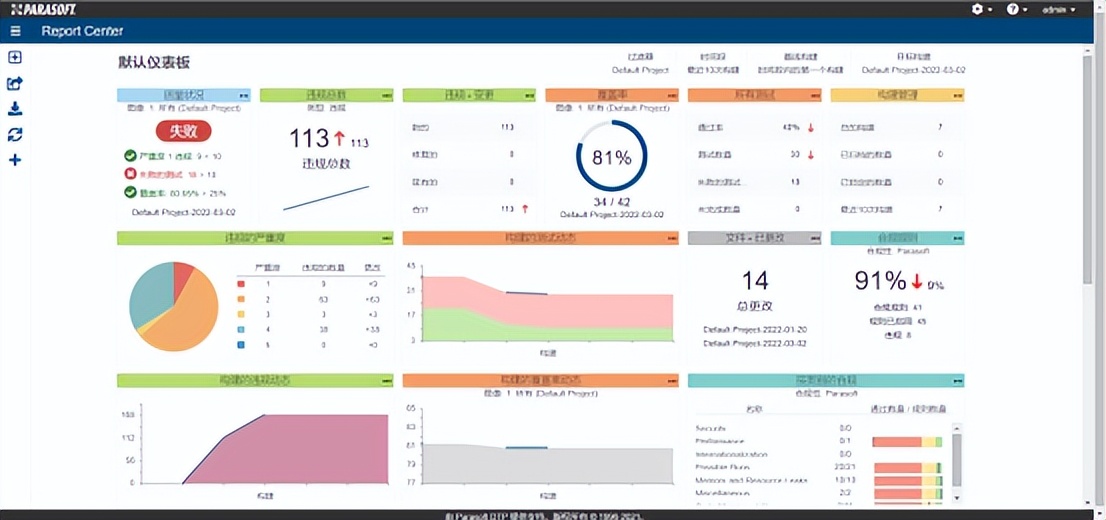
Task: Click the orange slice of pie chart
Action: coord(190,315)
